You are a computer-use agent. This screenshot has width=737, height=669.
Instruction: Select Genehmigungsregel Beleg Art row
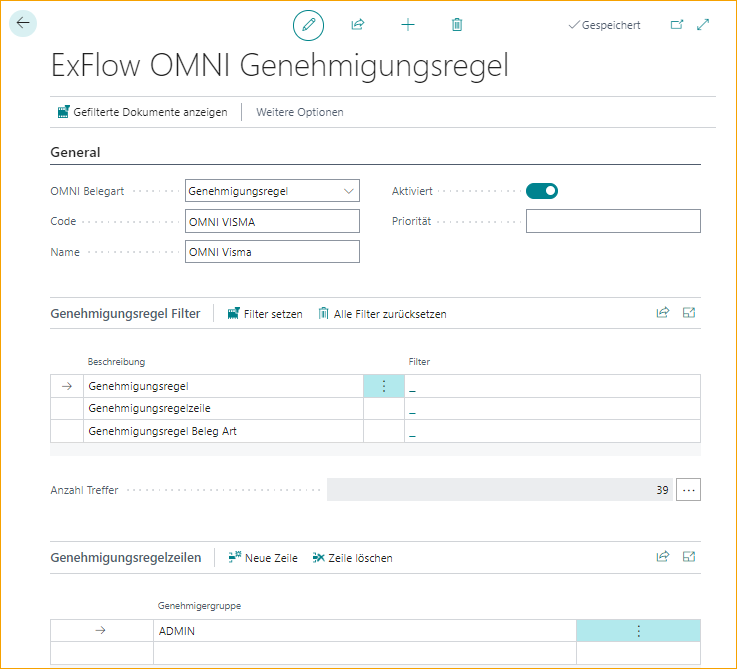223,431
